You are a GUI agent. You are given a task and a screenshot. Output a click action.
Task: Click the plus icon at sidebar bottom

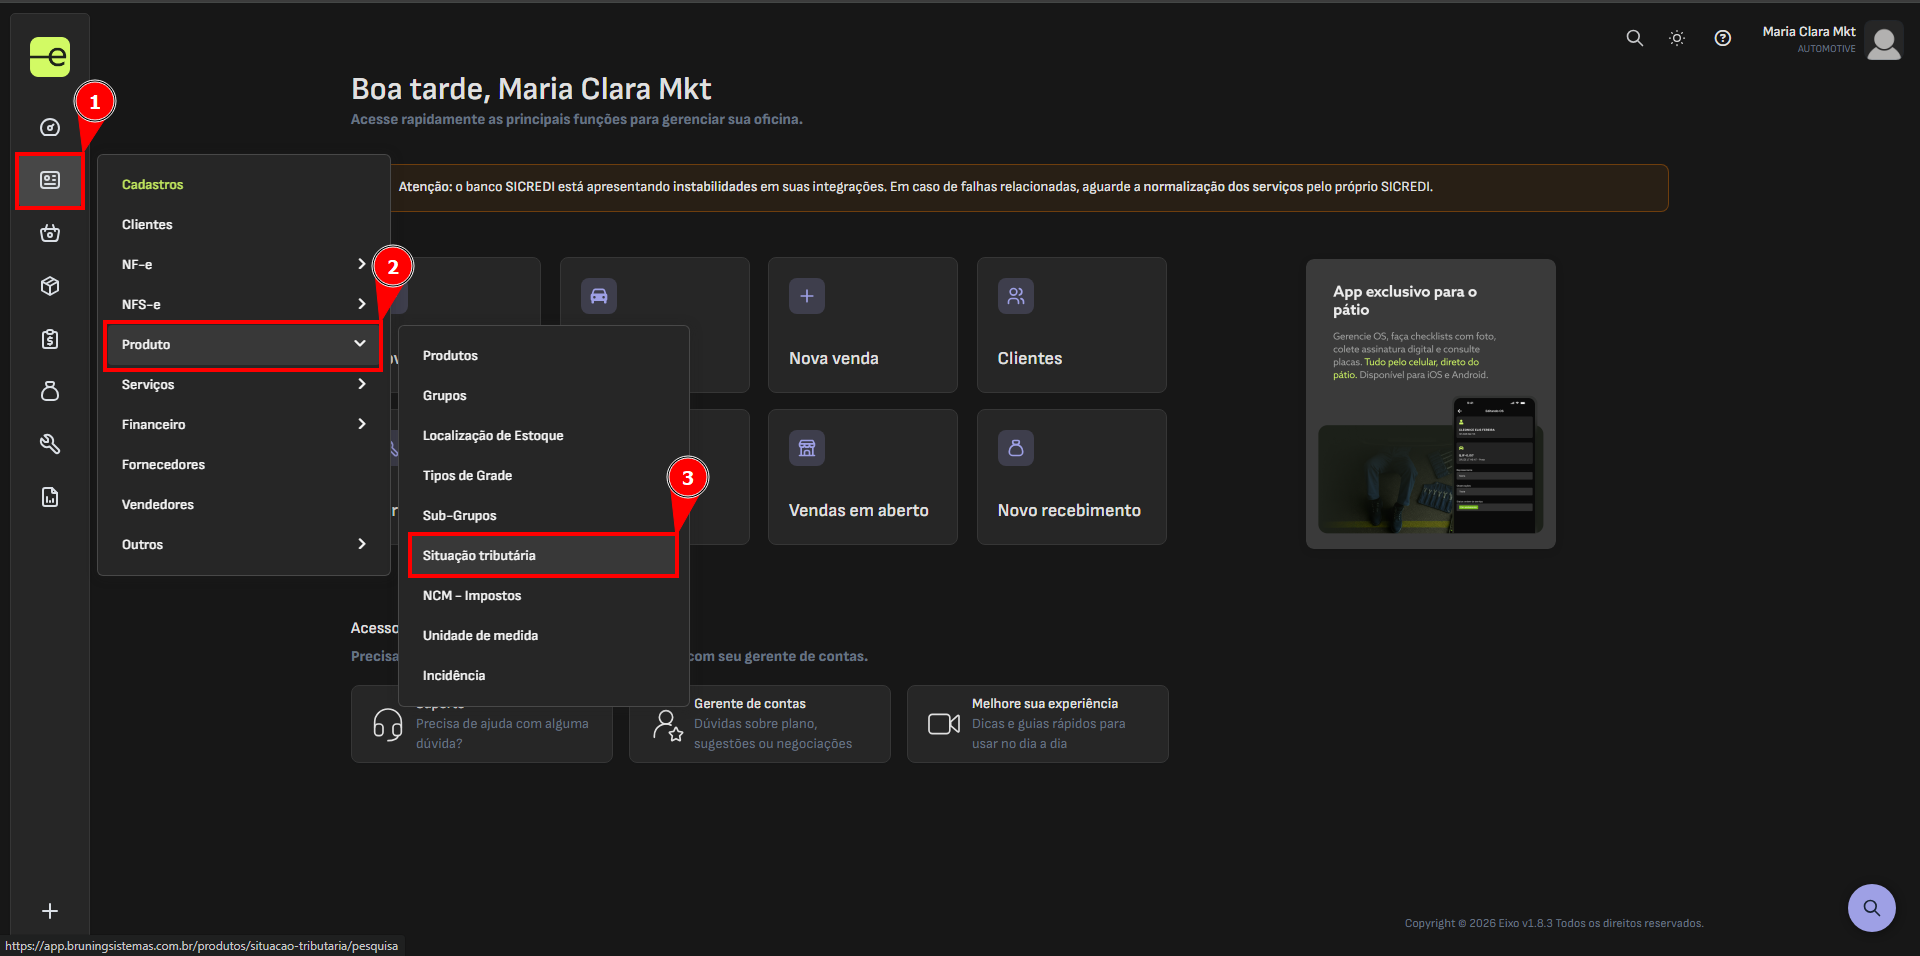[x=50, y=911]
